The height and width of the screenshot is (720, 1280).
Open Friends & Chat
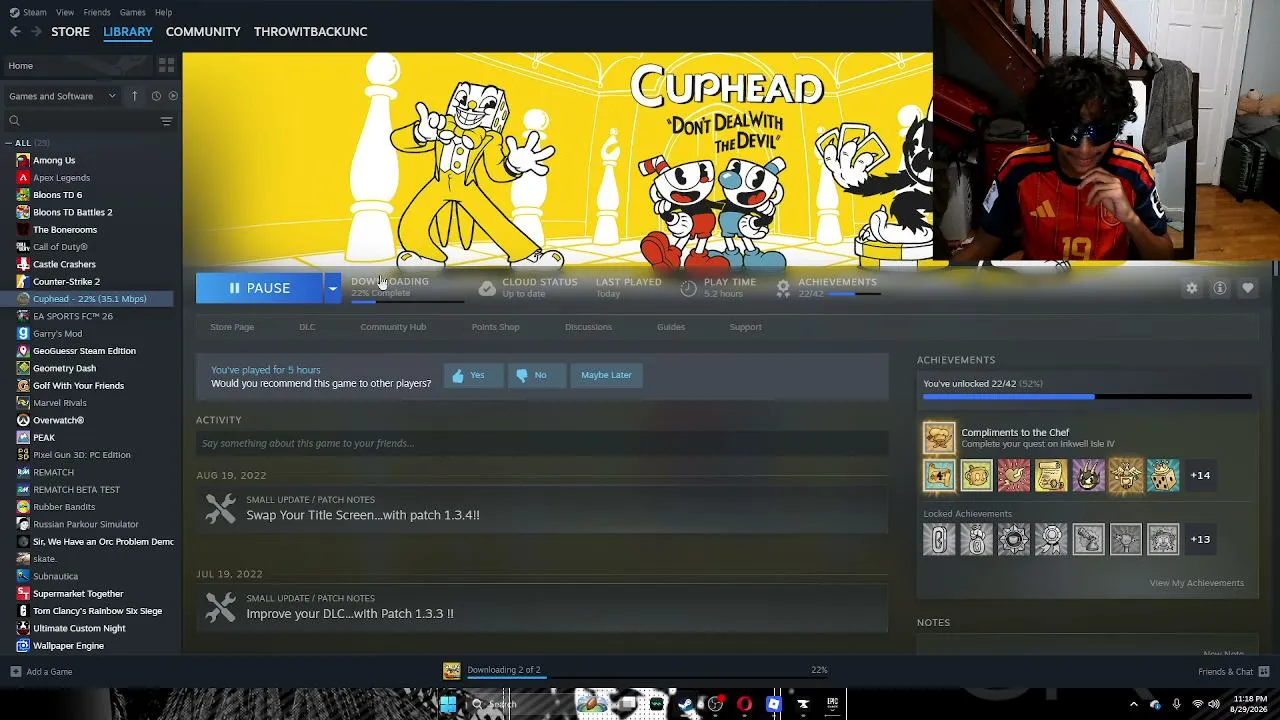tap(1234, 672)
